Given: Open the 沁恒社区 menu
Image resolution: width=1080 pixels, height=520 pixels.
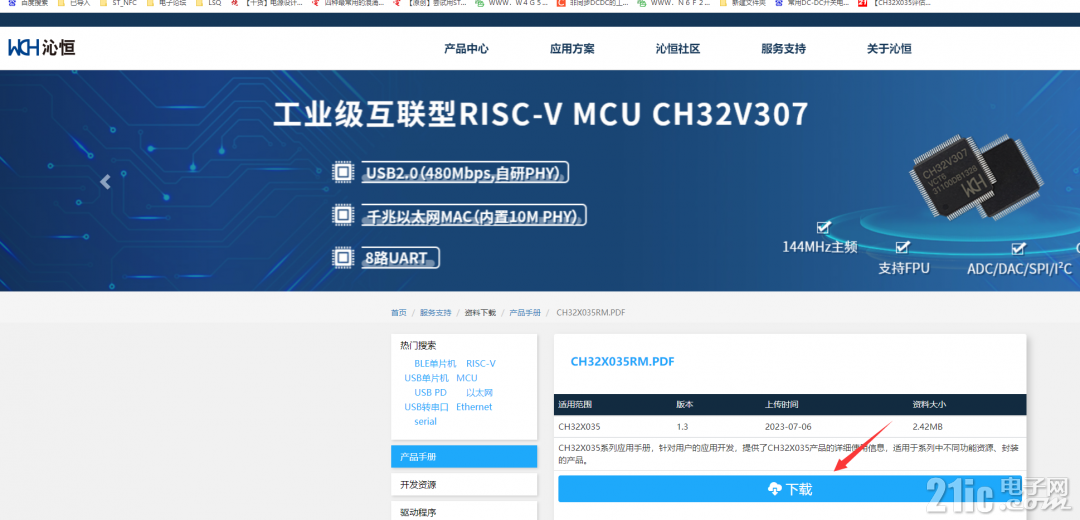Looking at the screenshot, I should (x=678, y=49).
